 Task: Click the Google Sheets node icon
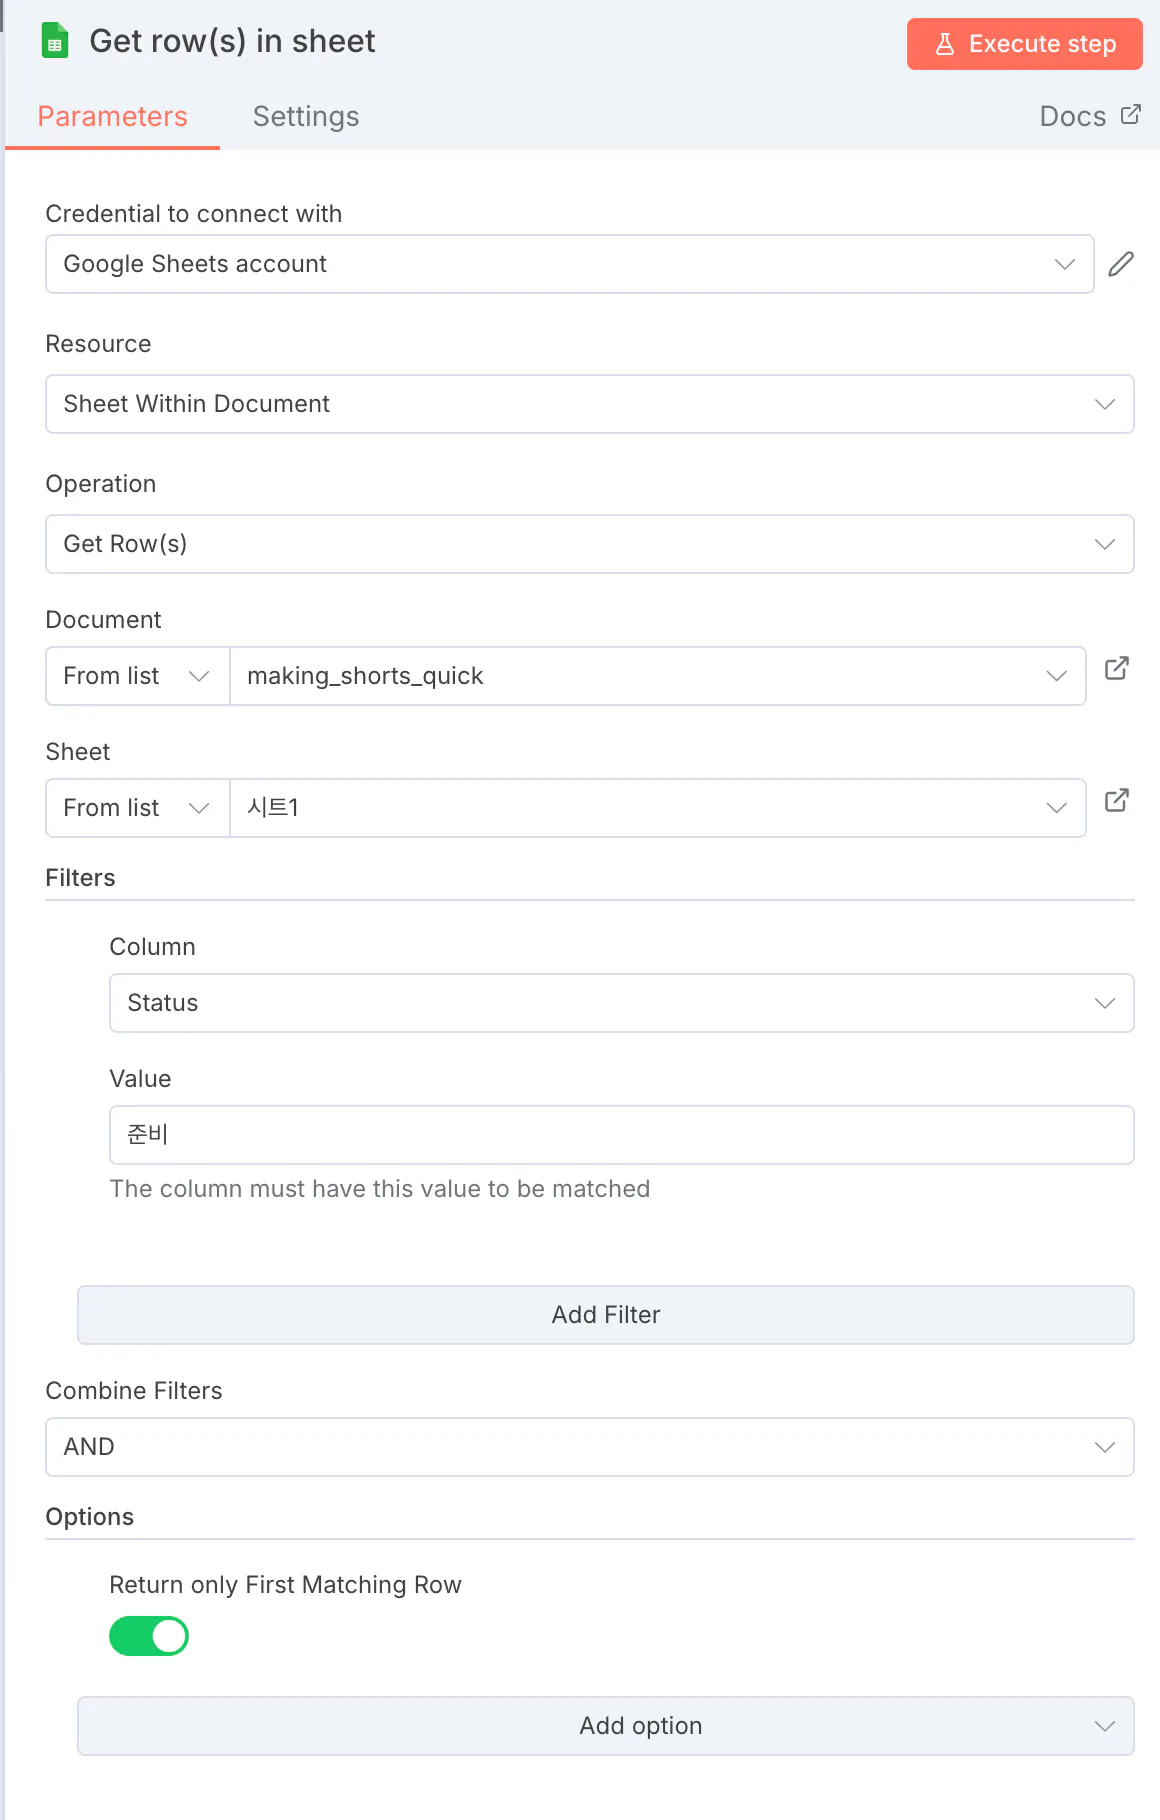55,41
